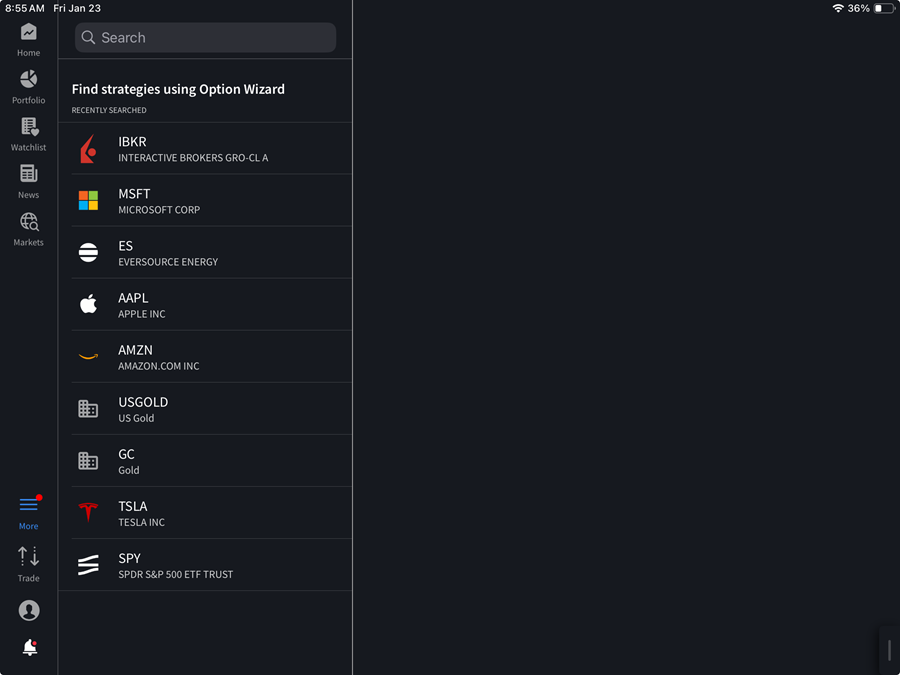Open the More menu with notification badge

point(28,511)
